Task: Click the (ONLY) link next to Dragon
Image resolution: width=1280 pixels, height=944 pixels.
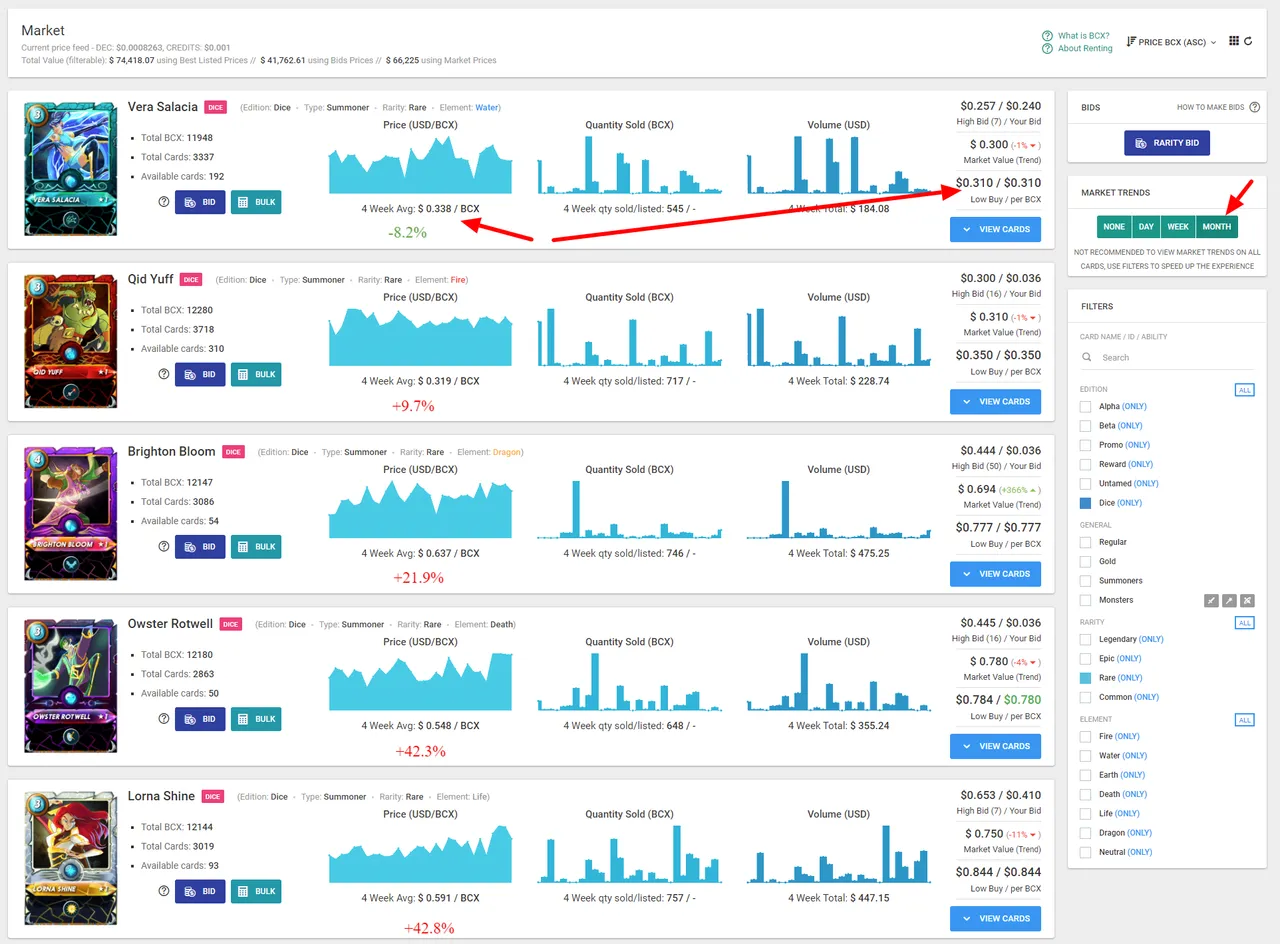Action: click(1139, 833)
